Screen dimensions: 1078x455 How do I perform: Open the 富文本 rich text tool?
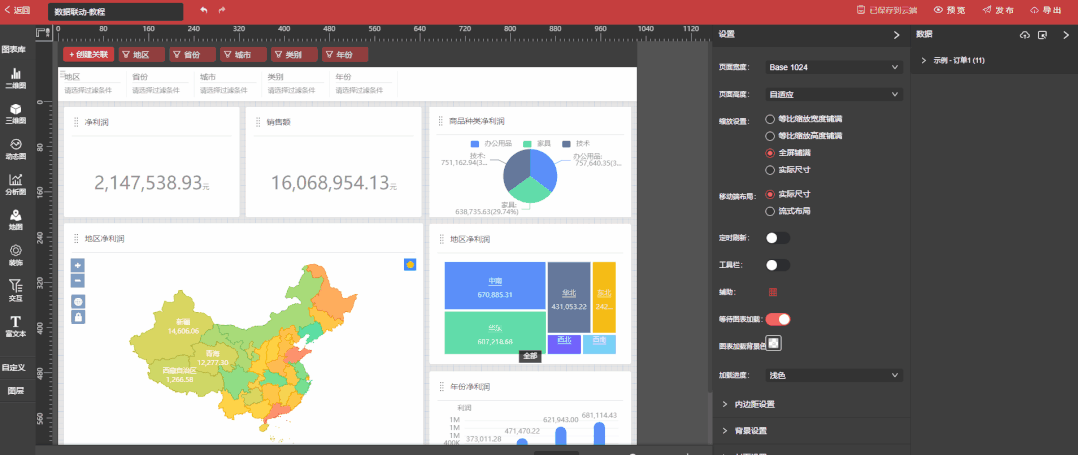coord(16,325)
